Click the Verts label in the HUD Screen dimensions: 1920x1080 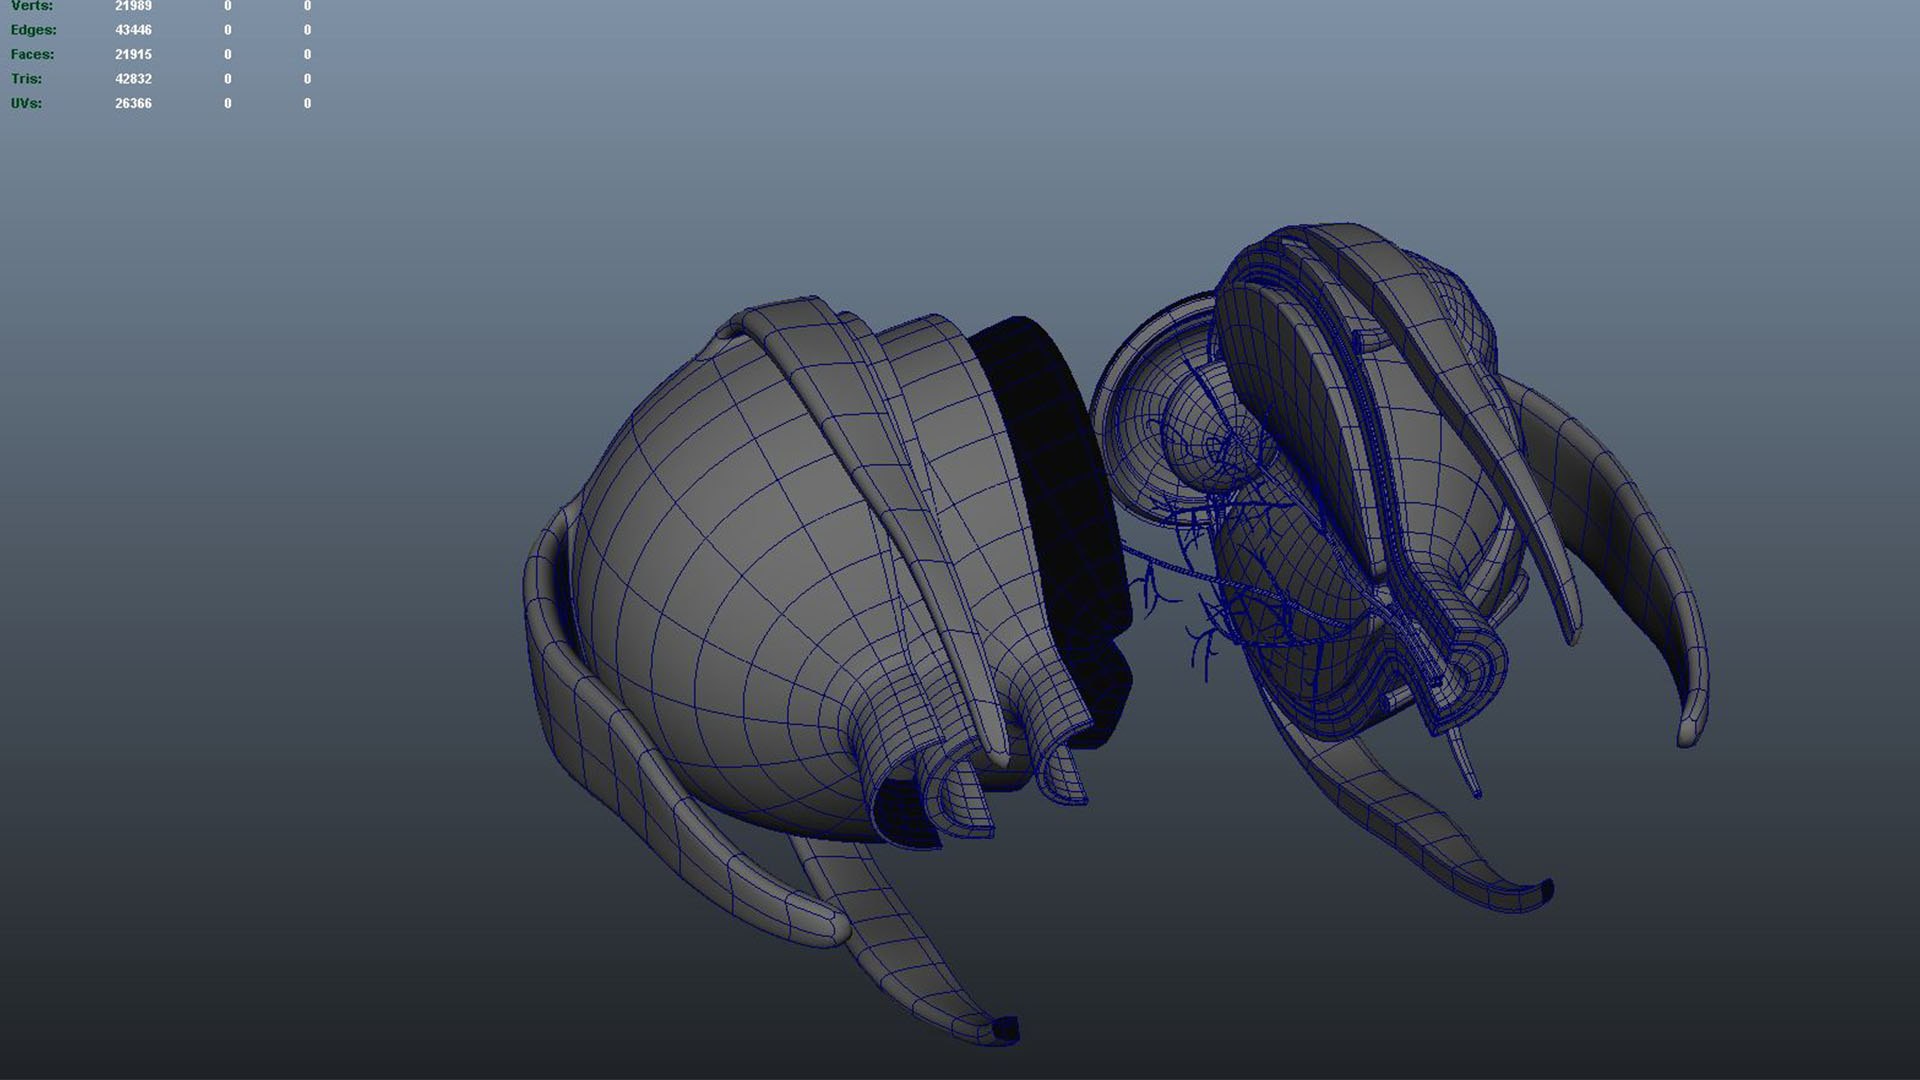click(31, 6)
